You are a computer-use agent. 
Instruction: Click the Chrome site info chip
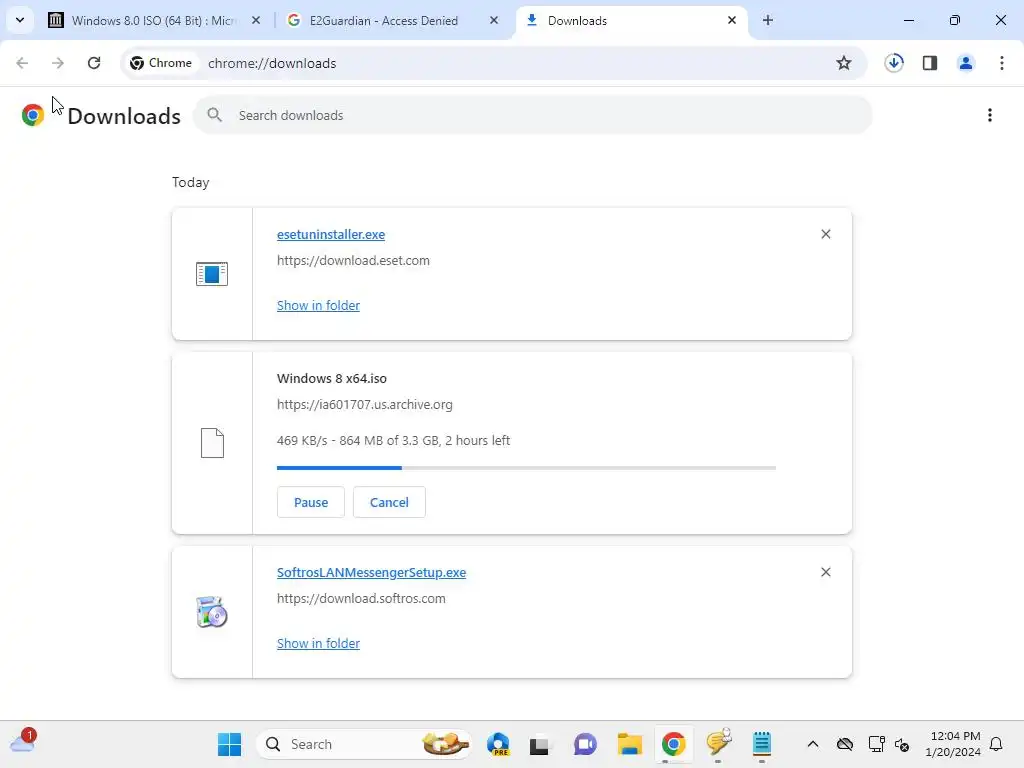tap(161, 63)
